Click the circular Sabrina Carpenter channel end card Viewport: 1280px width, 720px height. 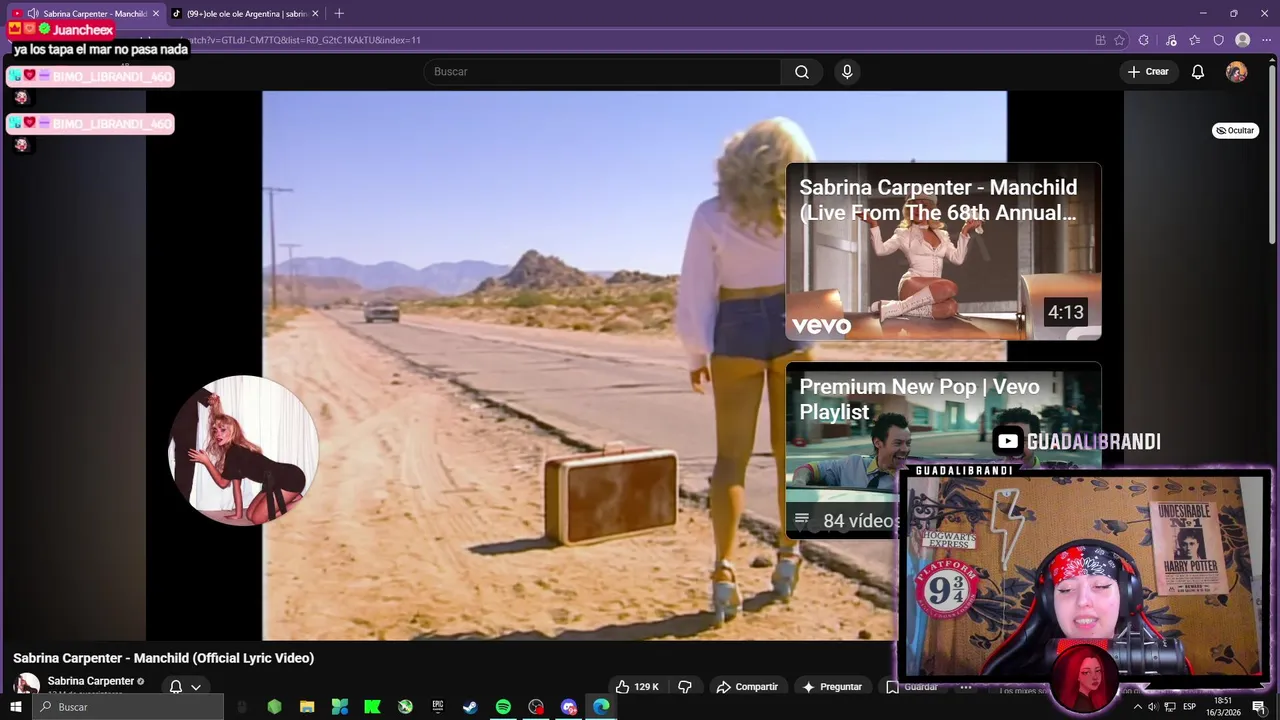tap(243, 450)
